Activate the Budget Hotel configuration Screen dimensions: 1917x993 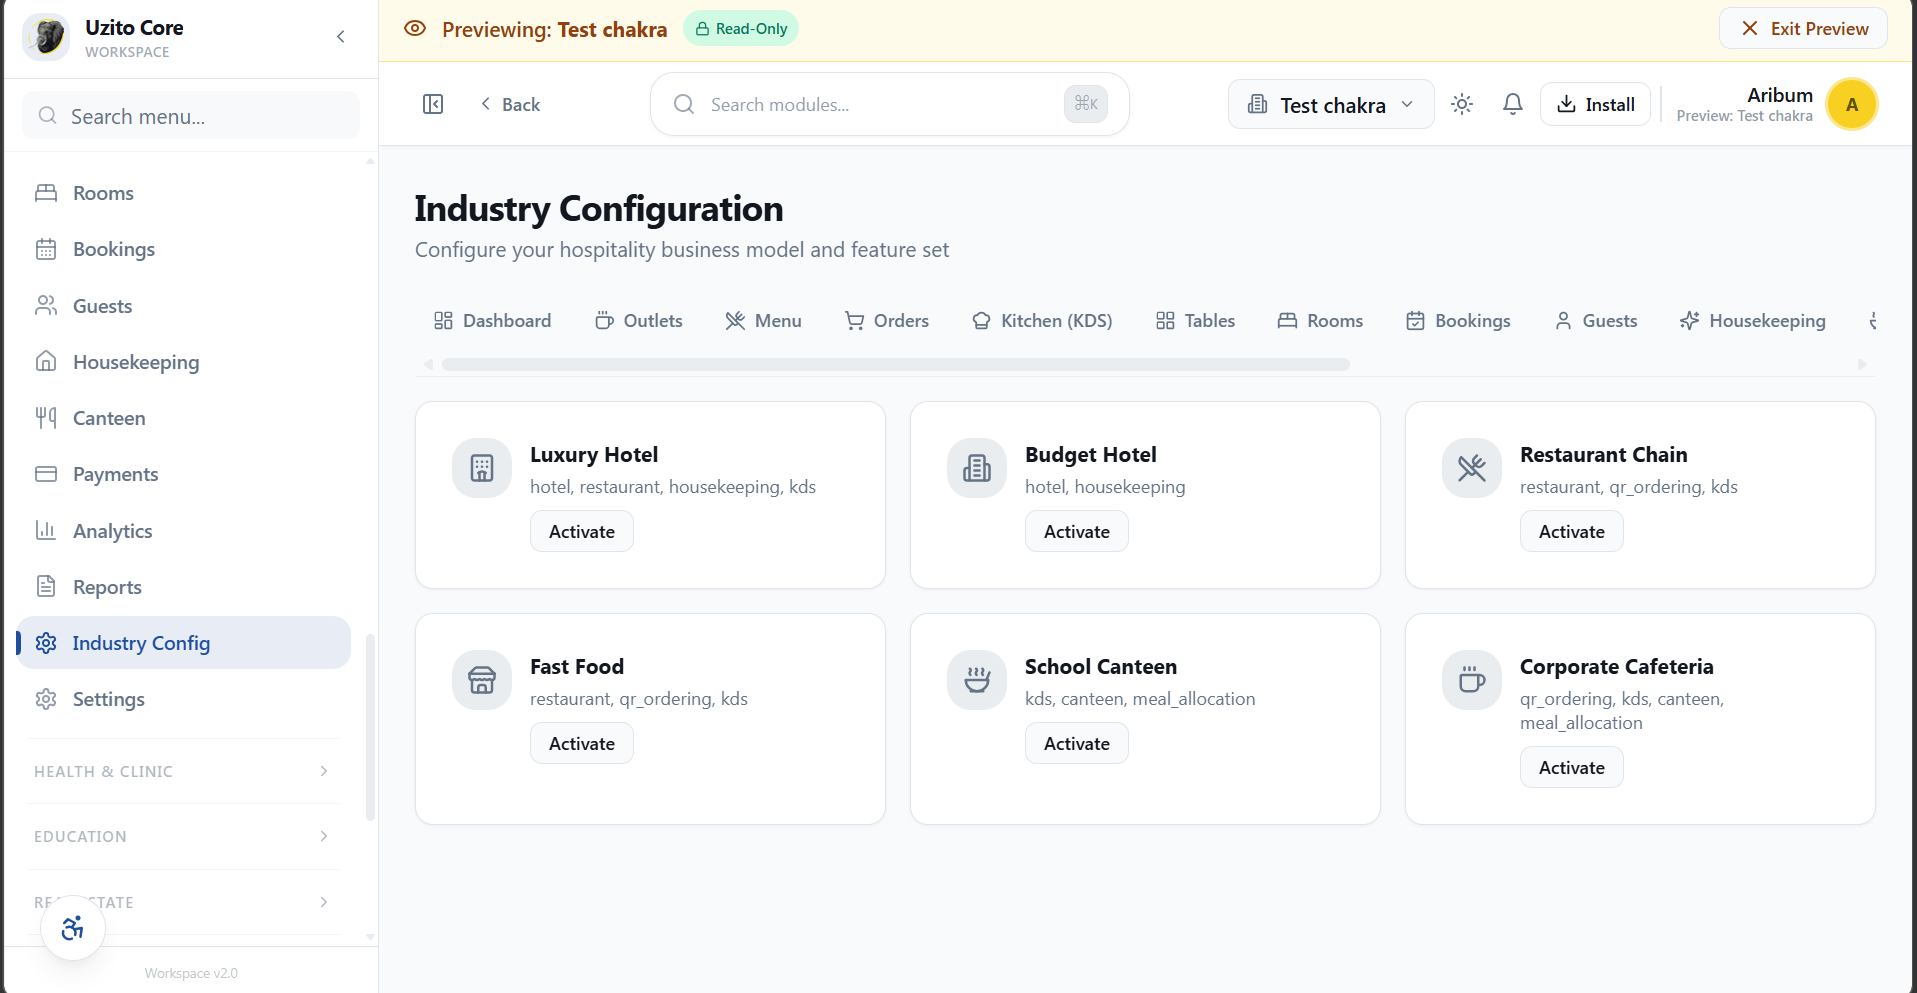click(x=1076, y=532)
